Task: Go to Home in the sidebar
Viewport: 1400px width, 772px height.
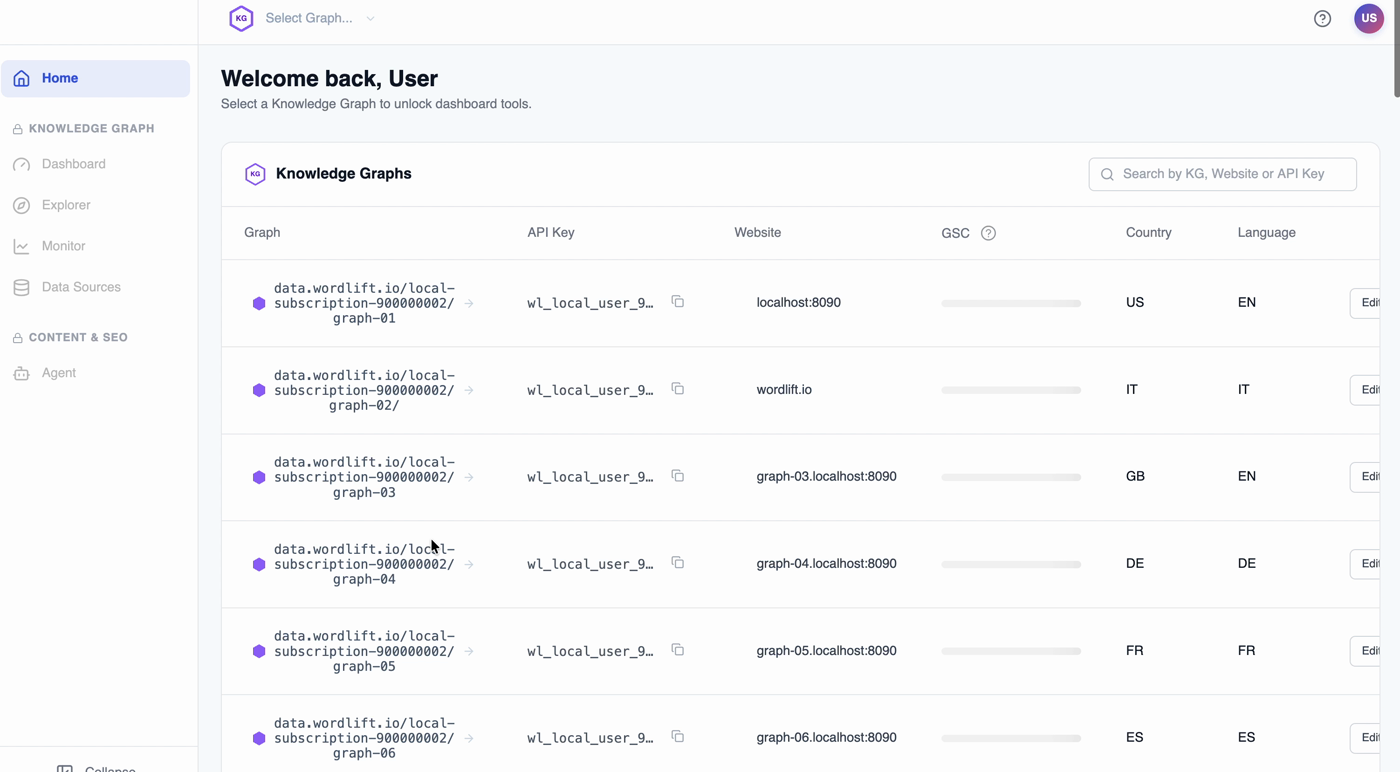Action: [96, 78]
